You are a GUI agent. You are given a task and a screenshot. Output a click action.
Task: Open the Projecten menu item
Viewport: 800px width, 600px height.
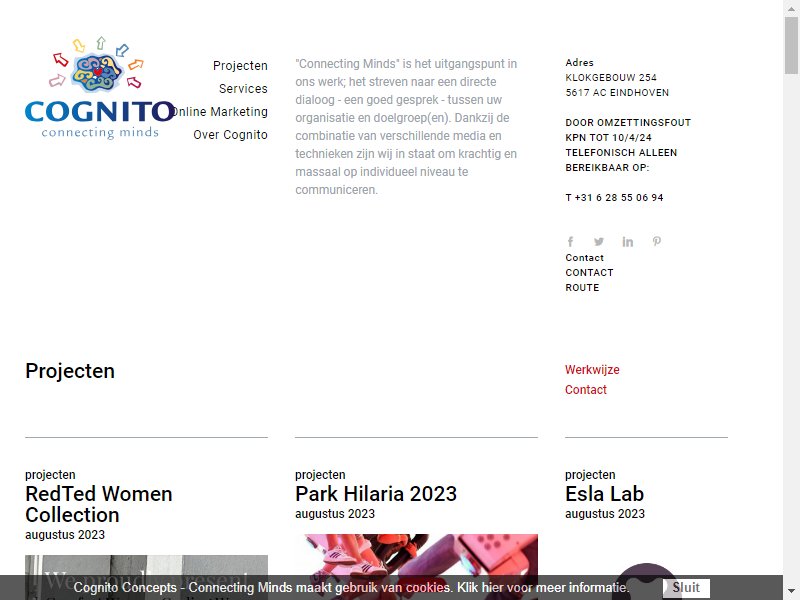[x=240, y=66]
